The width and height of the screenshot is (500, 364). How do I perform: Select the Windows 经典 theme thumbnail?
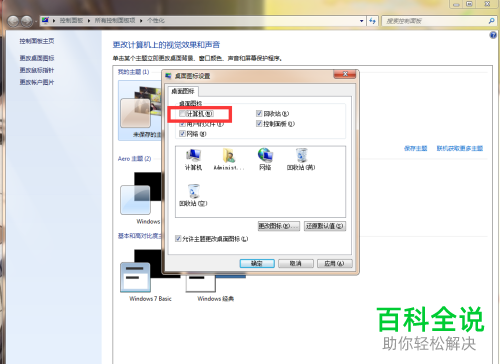coord(215,287)
